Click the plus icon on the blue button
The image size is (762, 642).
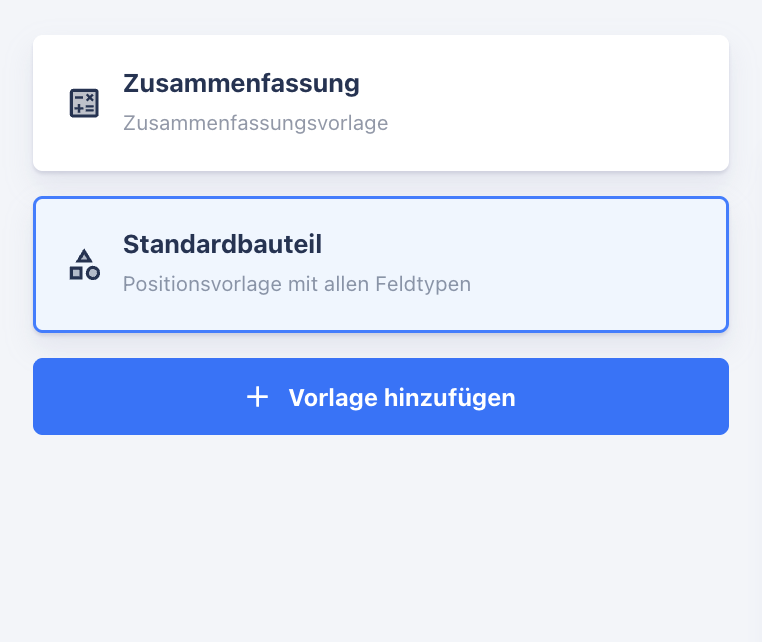coord(258,397)
